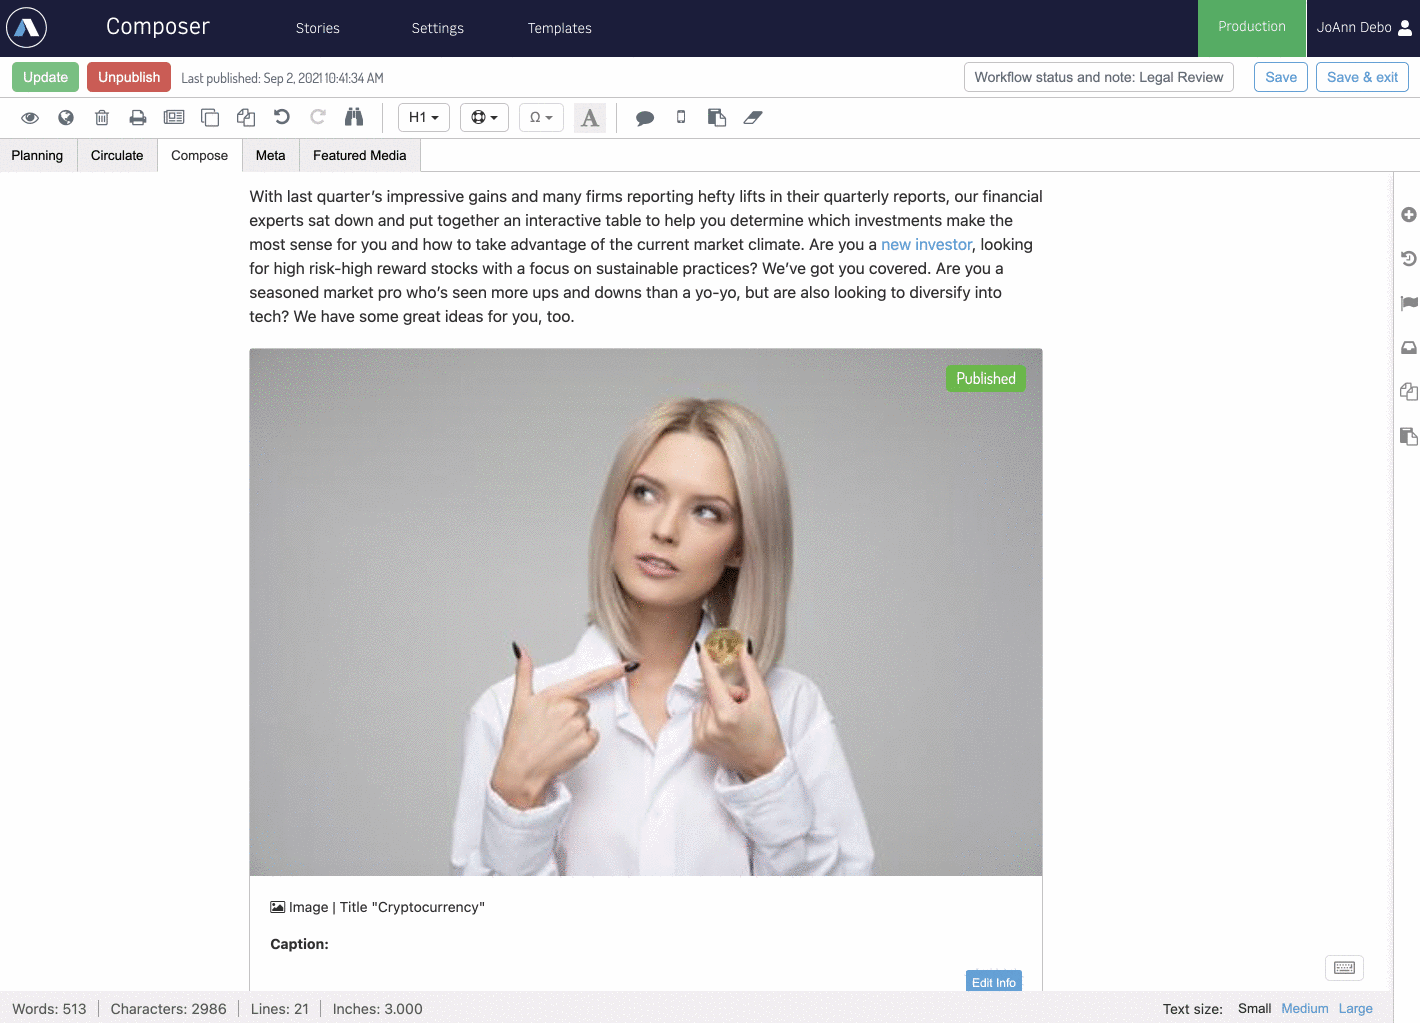
Task: Click the Production environment button
Action: [1252, 28]
